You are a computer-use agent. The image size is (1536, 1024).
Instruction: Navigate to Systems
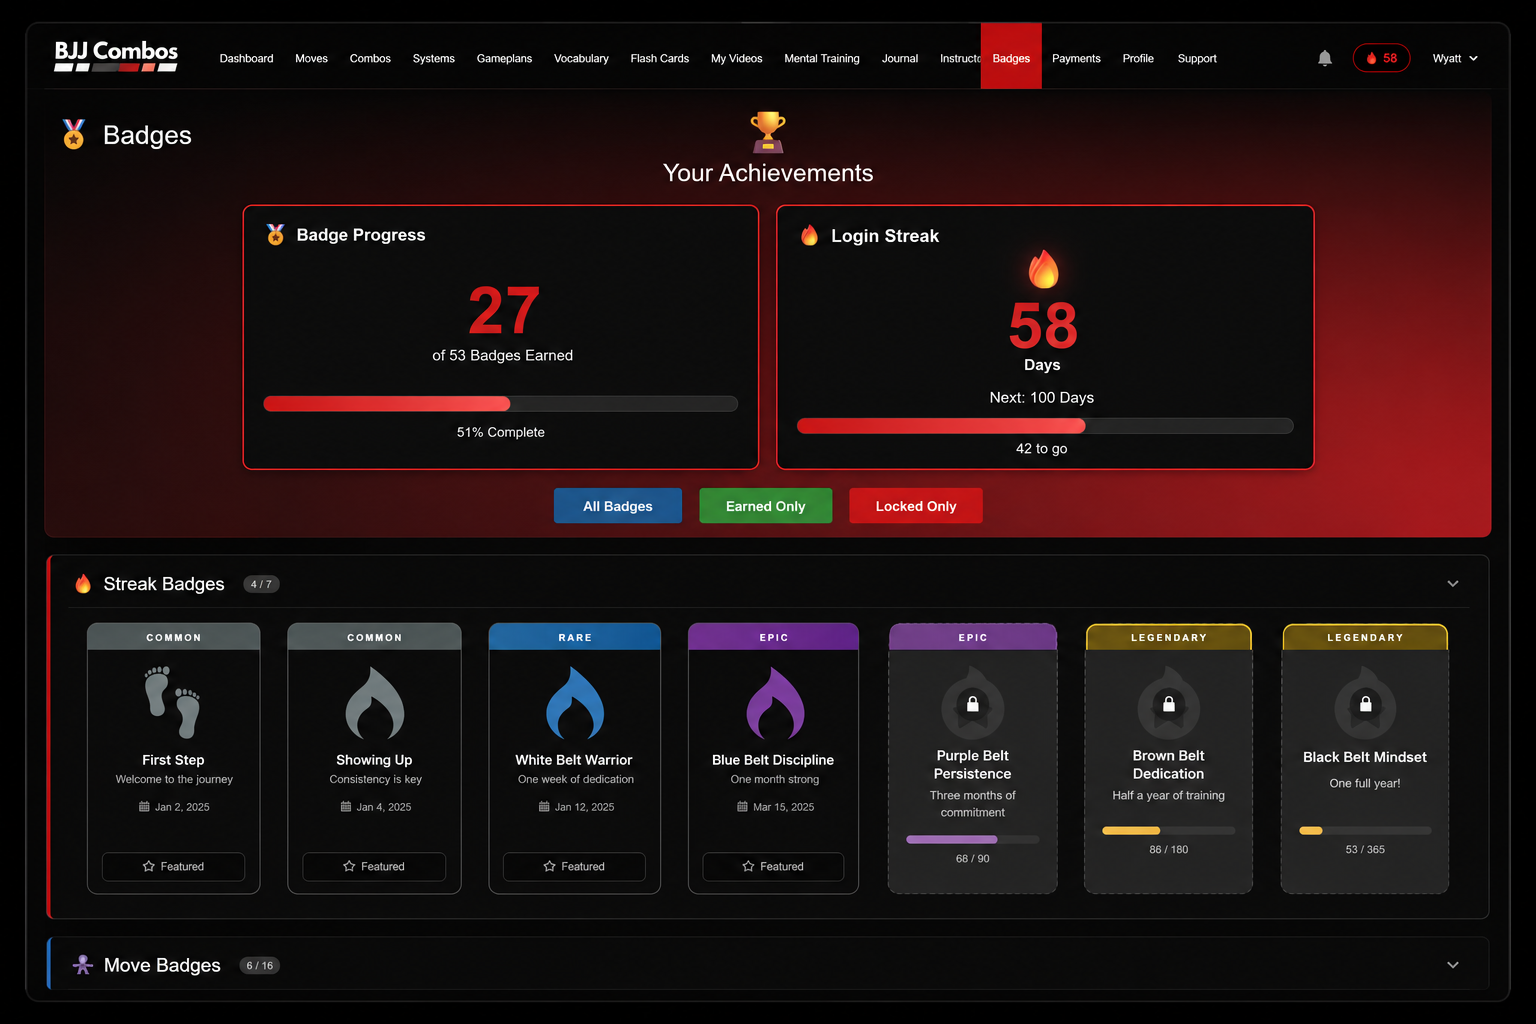pos(433,58)
